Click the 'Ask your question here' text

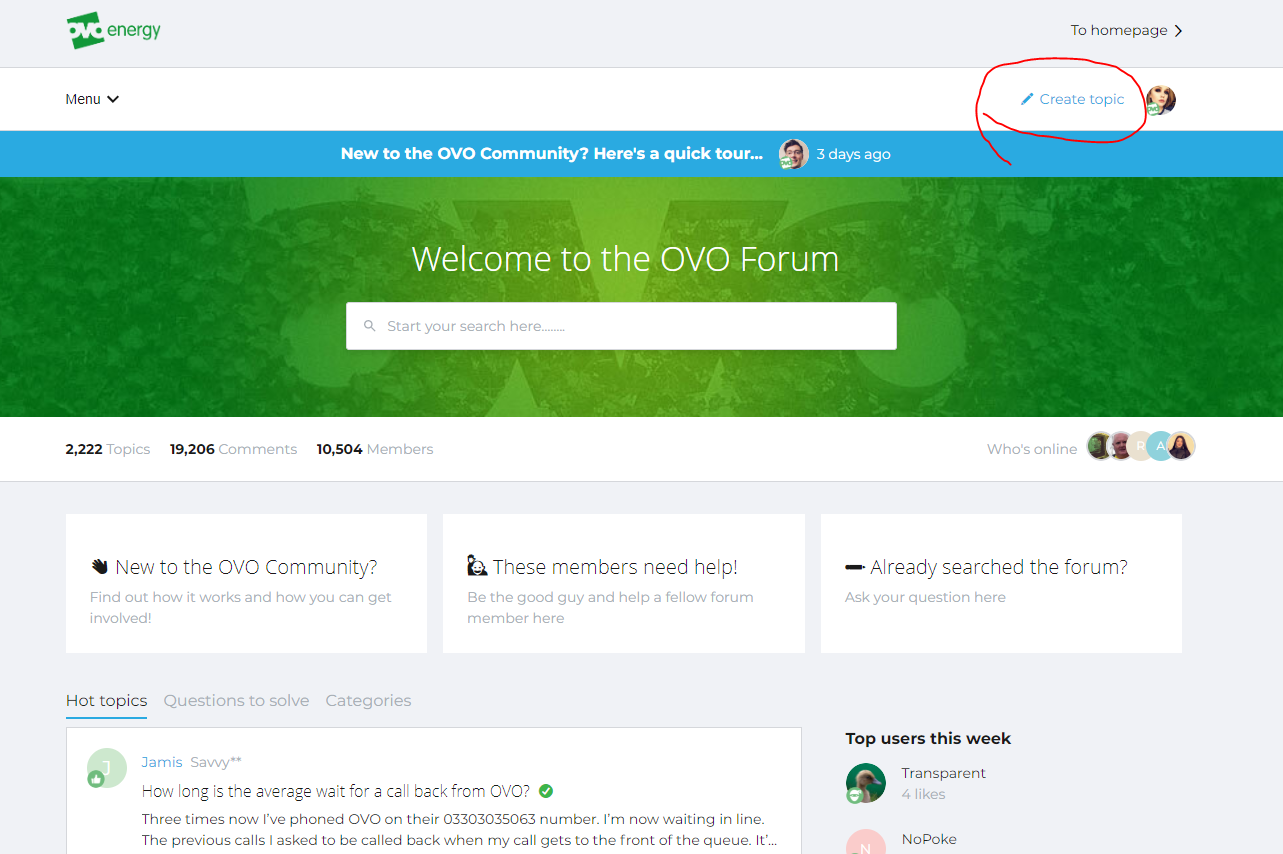click(925, 597)
